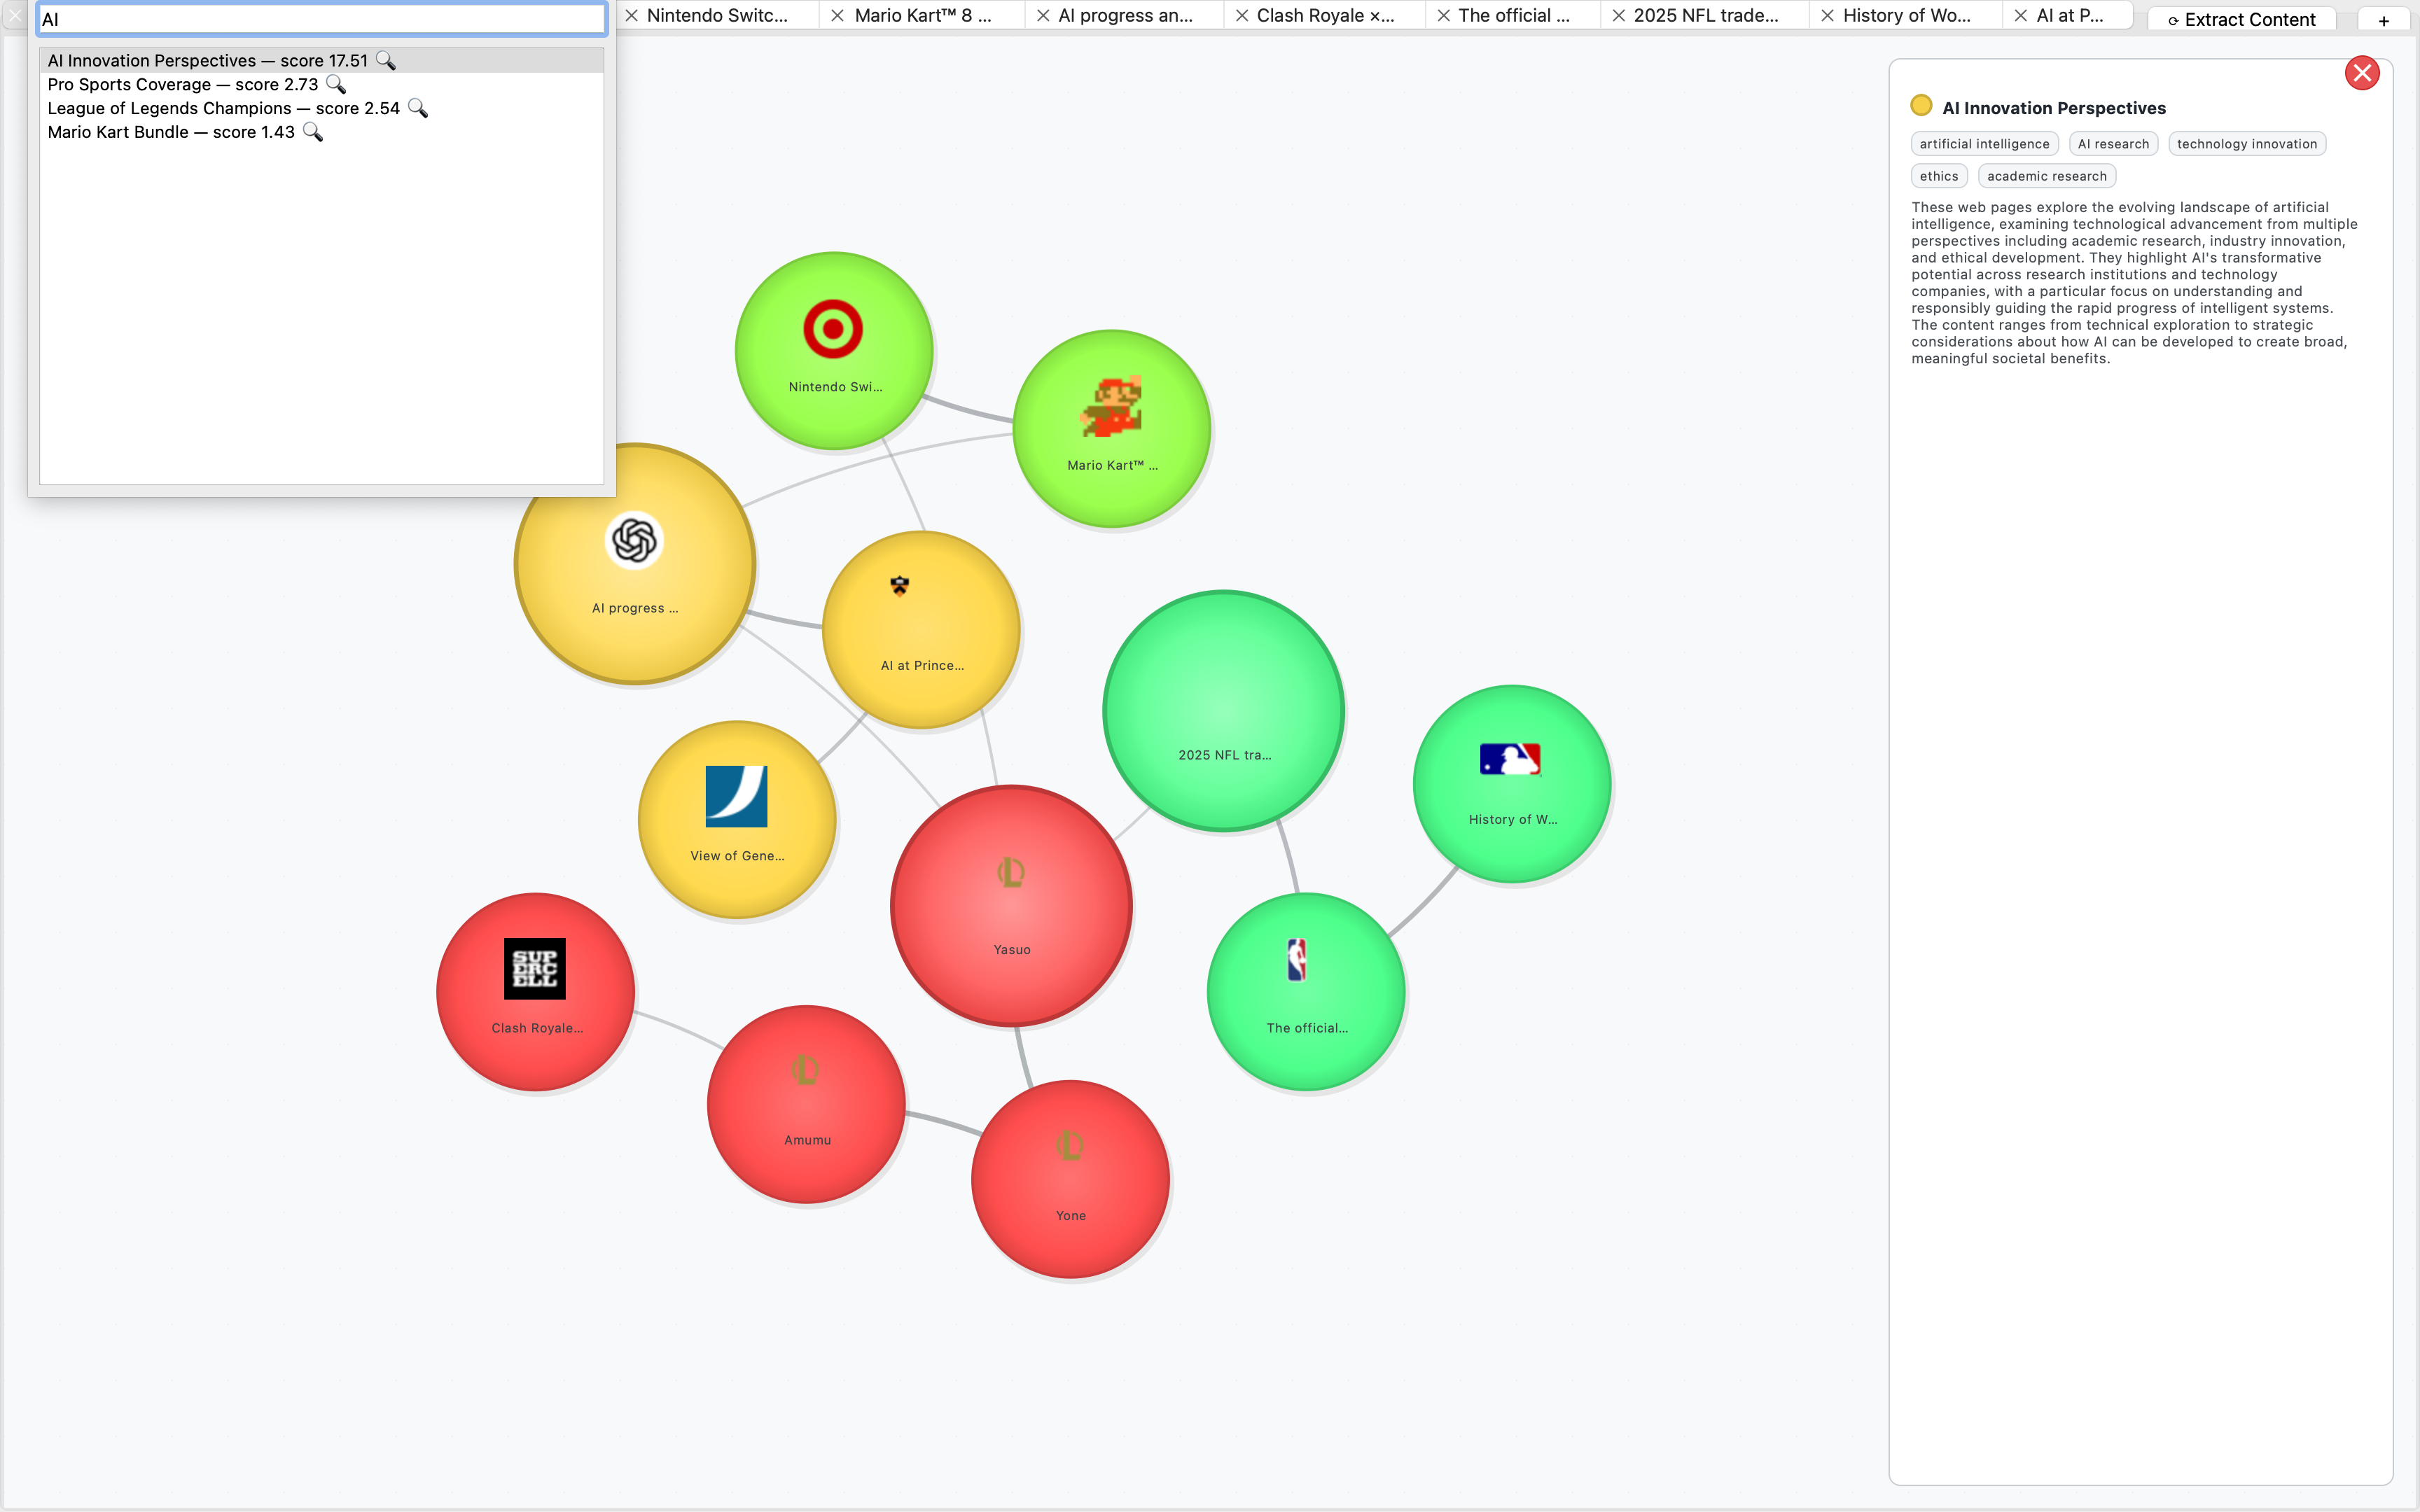
Task: Close the AI Innovation Perspectives info panel
Action: [2361, 73]
